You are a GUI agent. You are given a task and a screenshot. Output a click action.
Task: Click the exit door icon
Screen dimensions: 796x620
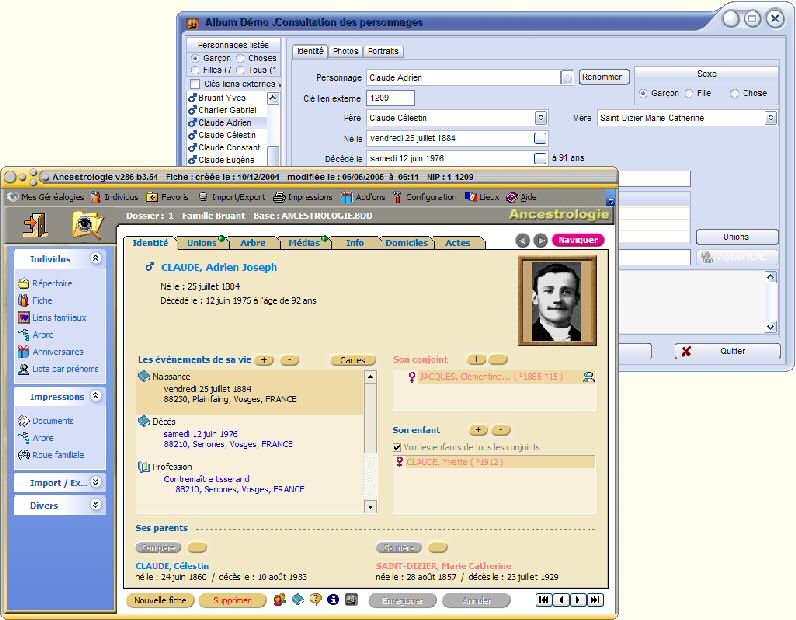pos(36,224)
